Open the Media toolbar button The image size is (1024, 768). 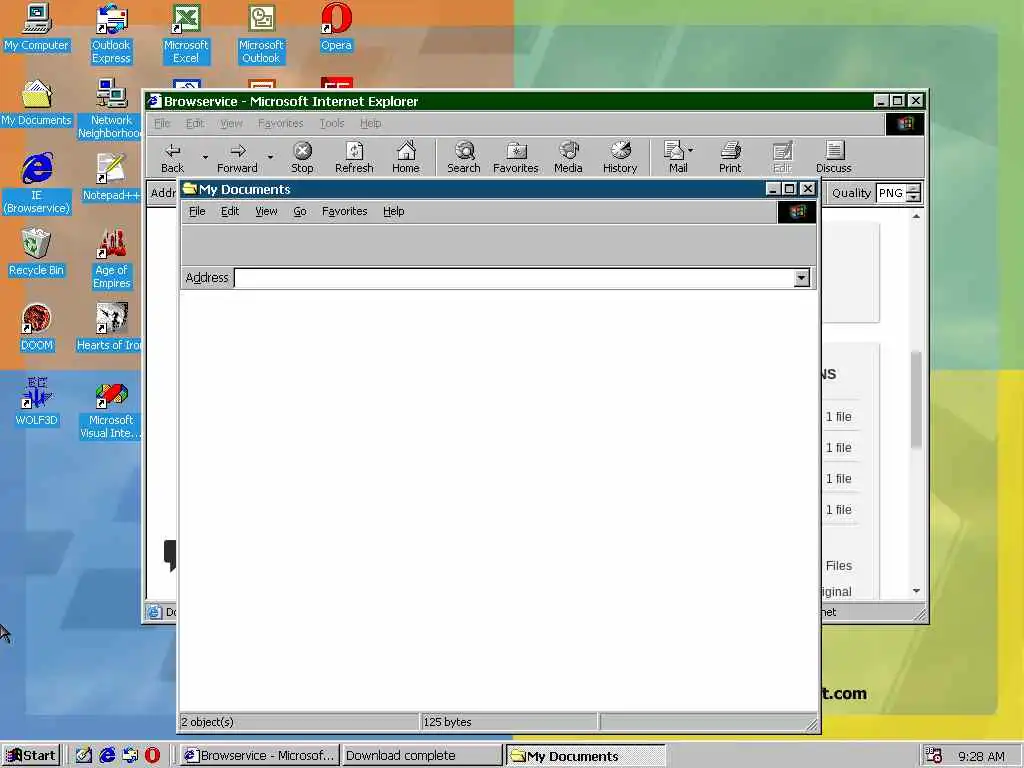(568, 157)
